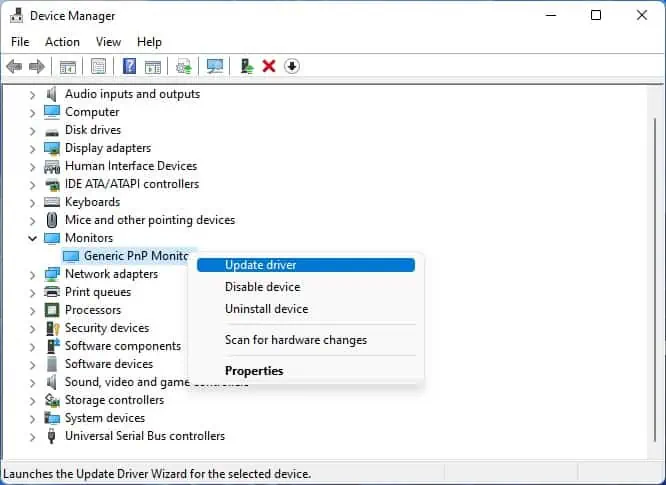666x485 pixels.
Task: Select the Generic PnP Monitor entry
Action: tap(126, 256)
